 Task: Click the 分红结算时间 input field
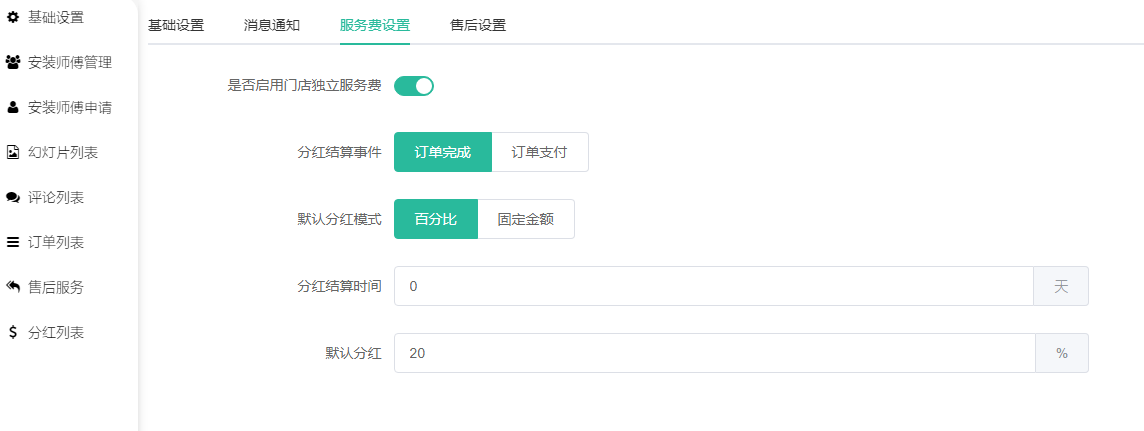pyautogui.click(x=713, y=286)
